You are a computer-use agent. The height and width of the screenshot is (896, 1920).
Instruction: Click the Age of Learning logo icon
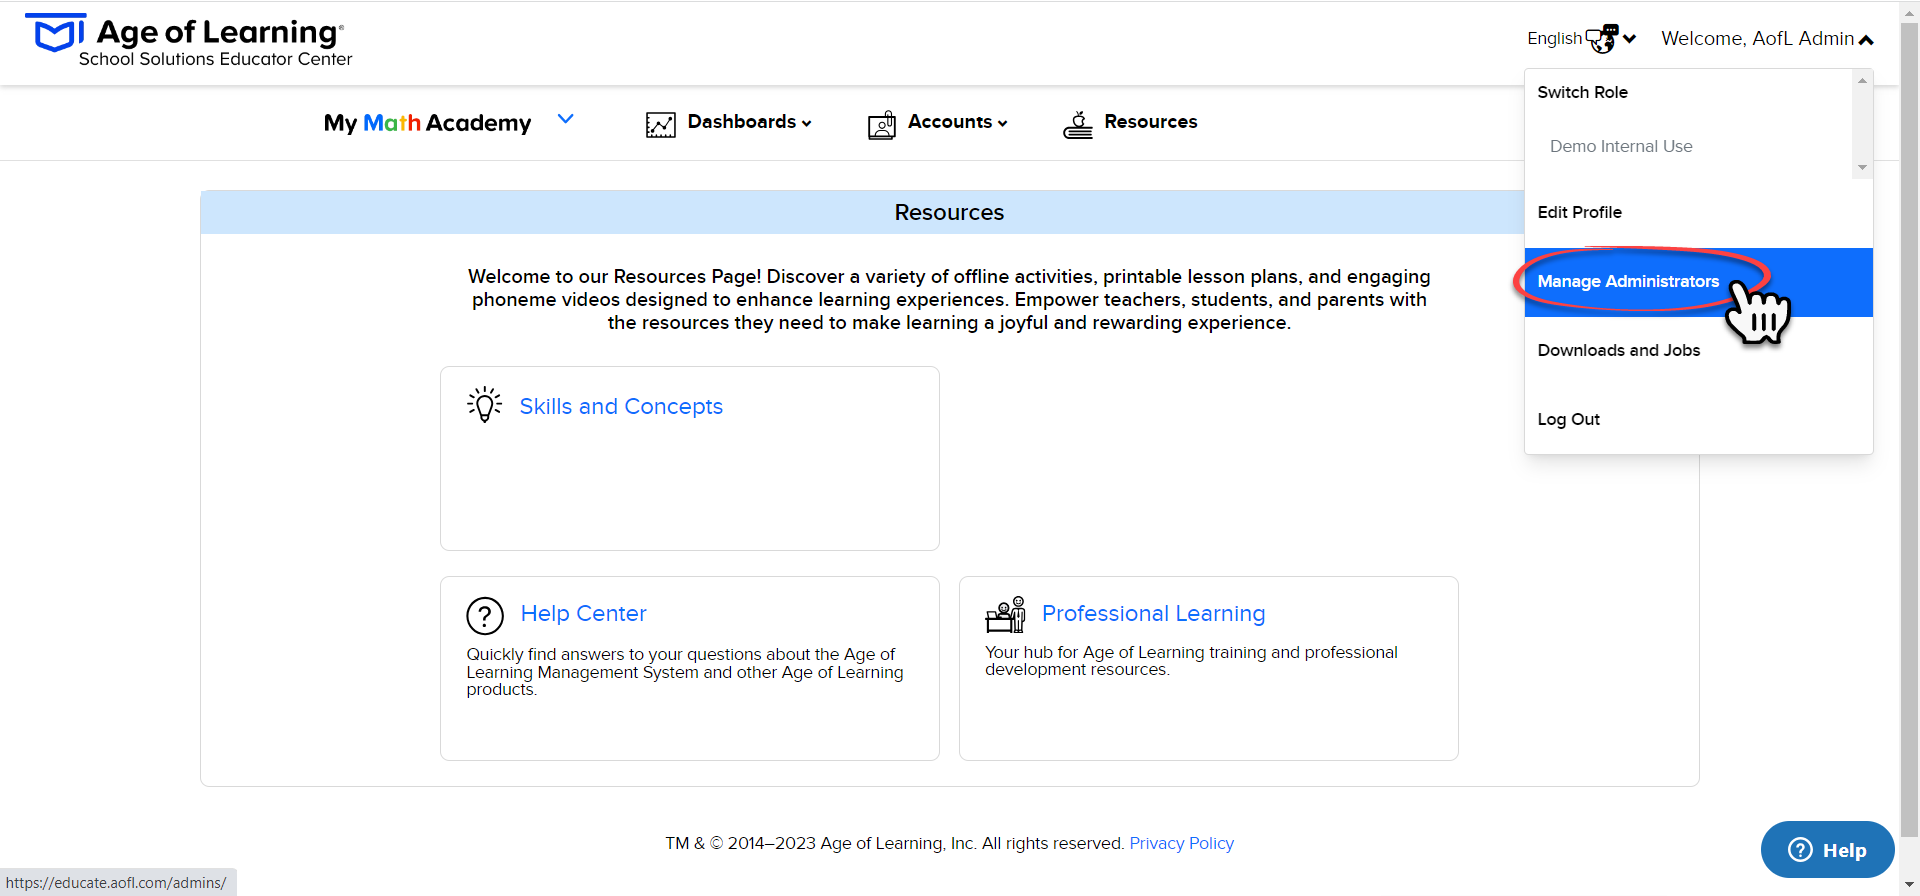tap(55, 33)
